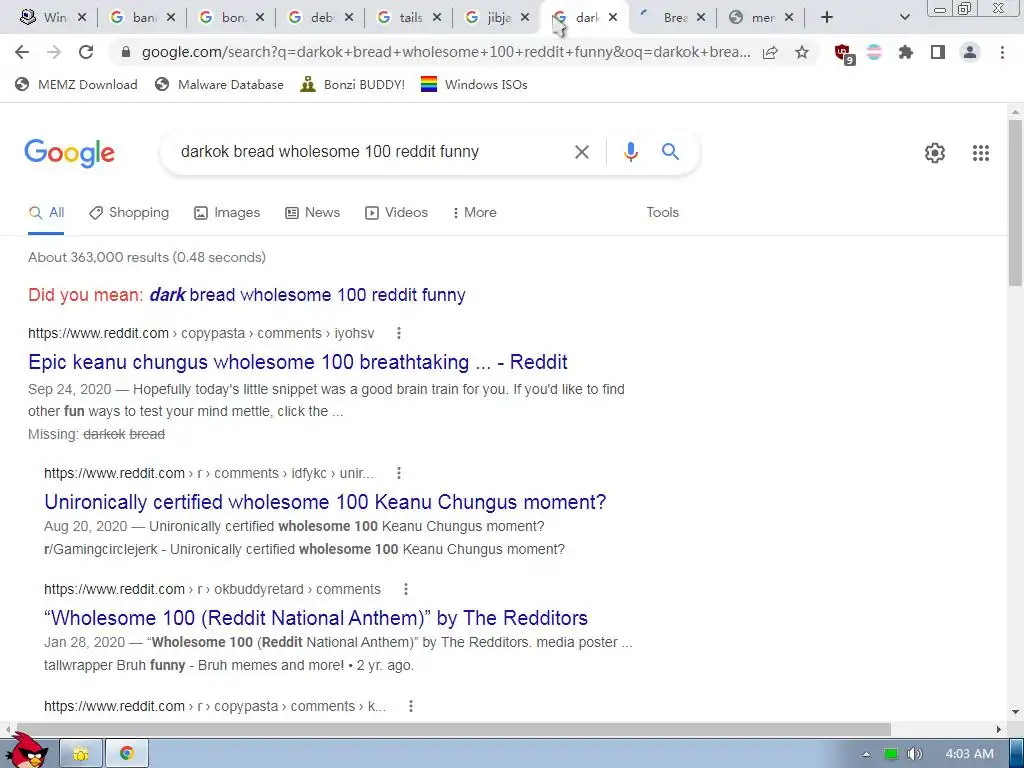1024x768 pixels.
Task: Close the 'tails' tab
Action: [x=437, y=18]
